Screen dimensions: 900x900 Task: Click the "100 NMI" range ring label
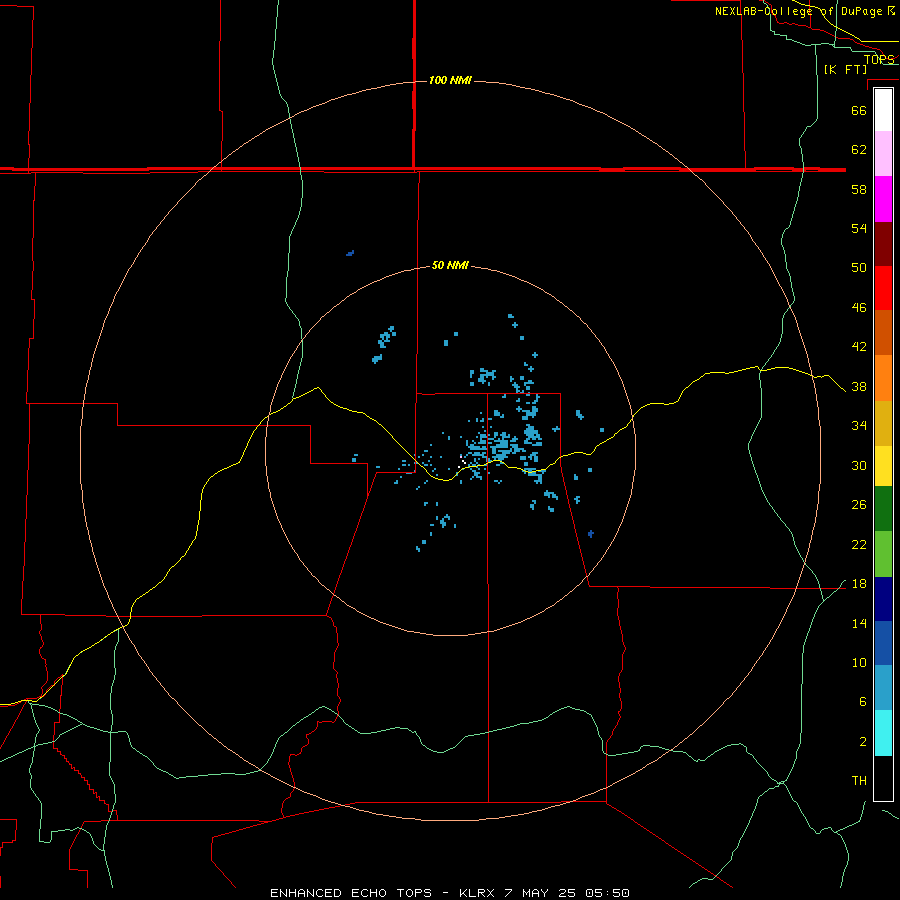coord(450,80)
